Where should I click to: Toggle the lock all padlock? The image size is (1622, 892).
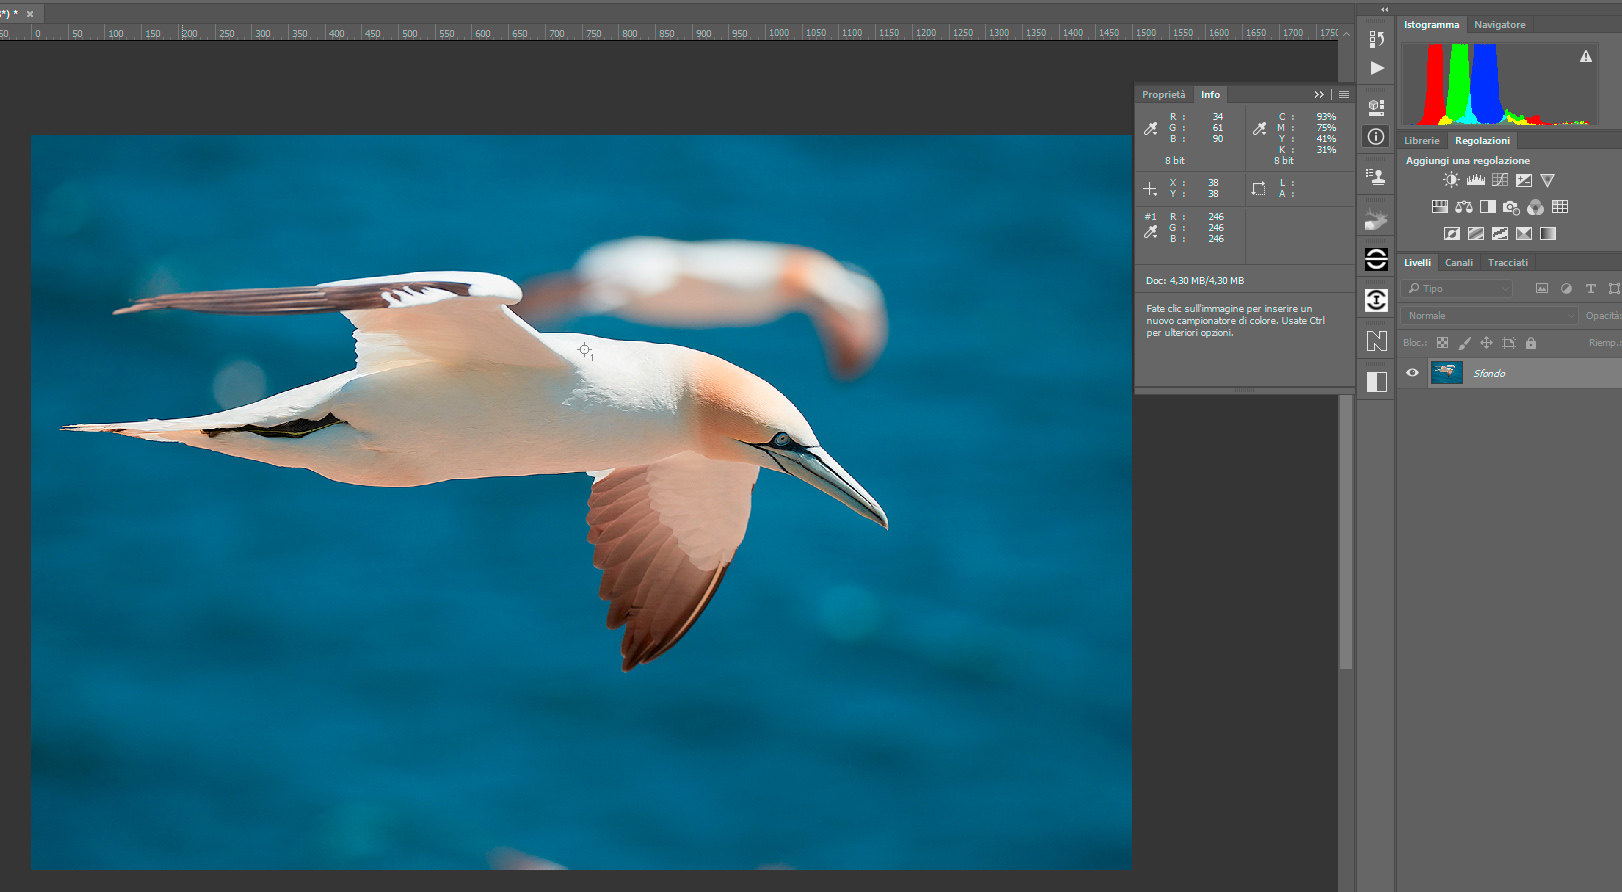point(1531,343)
